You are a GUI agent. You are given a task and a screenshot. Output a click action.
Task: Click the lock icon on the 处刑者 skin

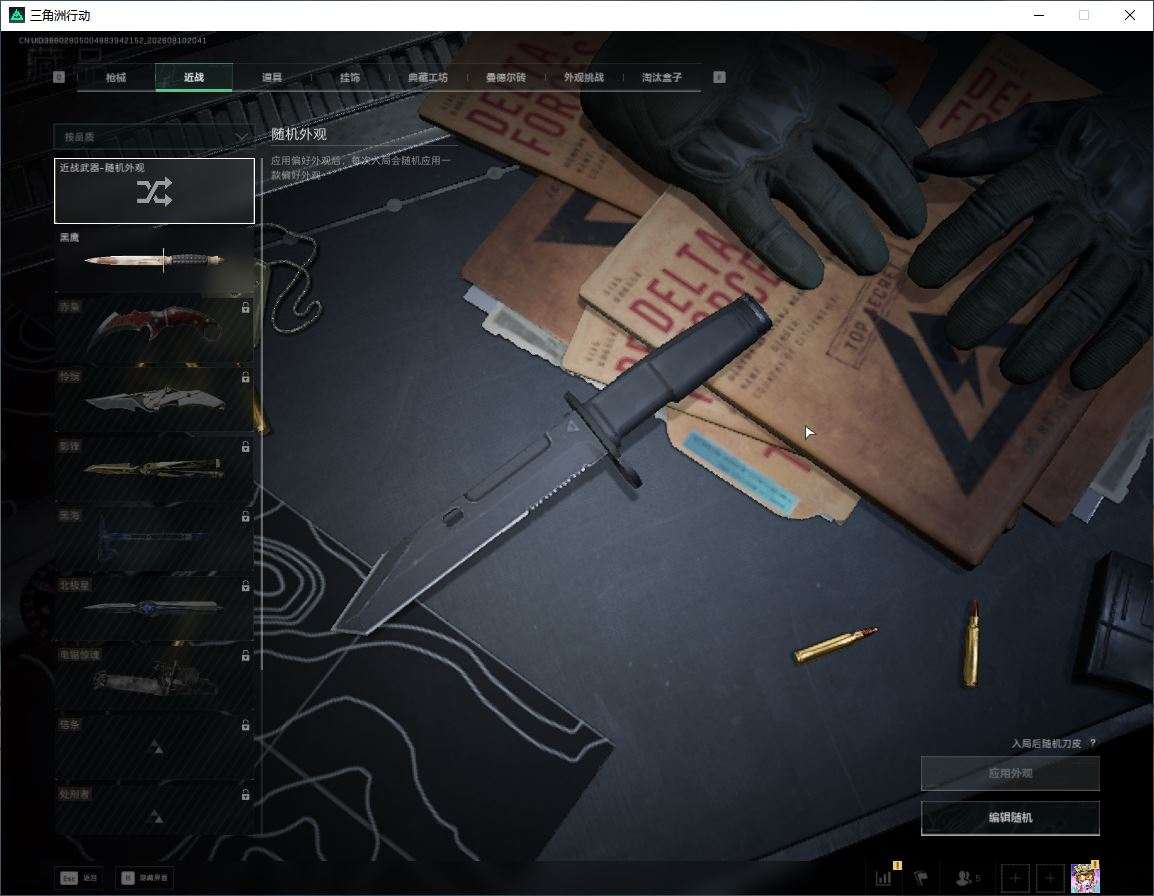(x=245, y=795)
